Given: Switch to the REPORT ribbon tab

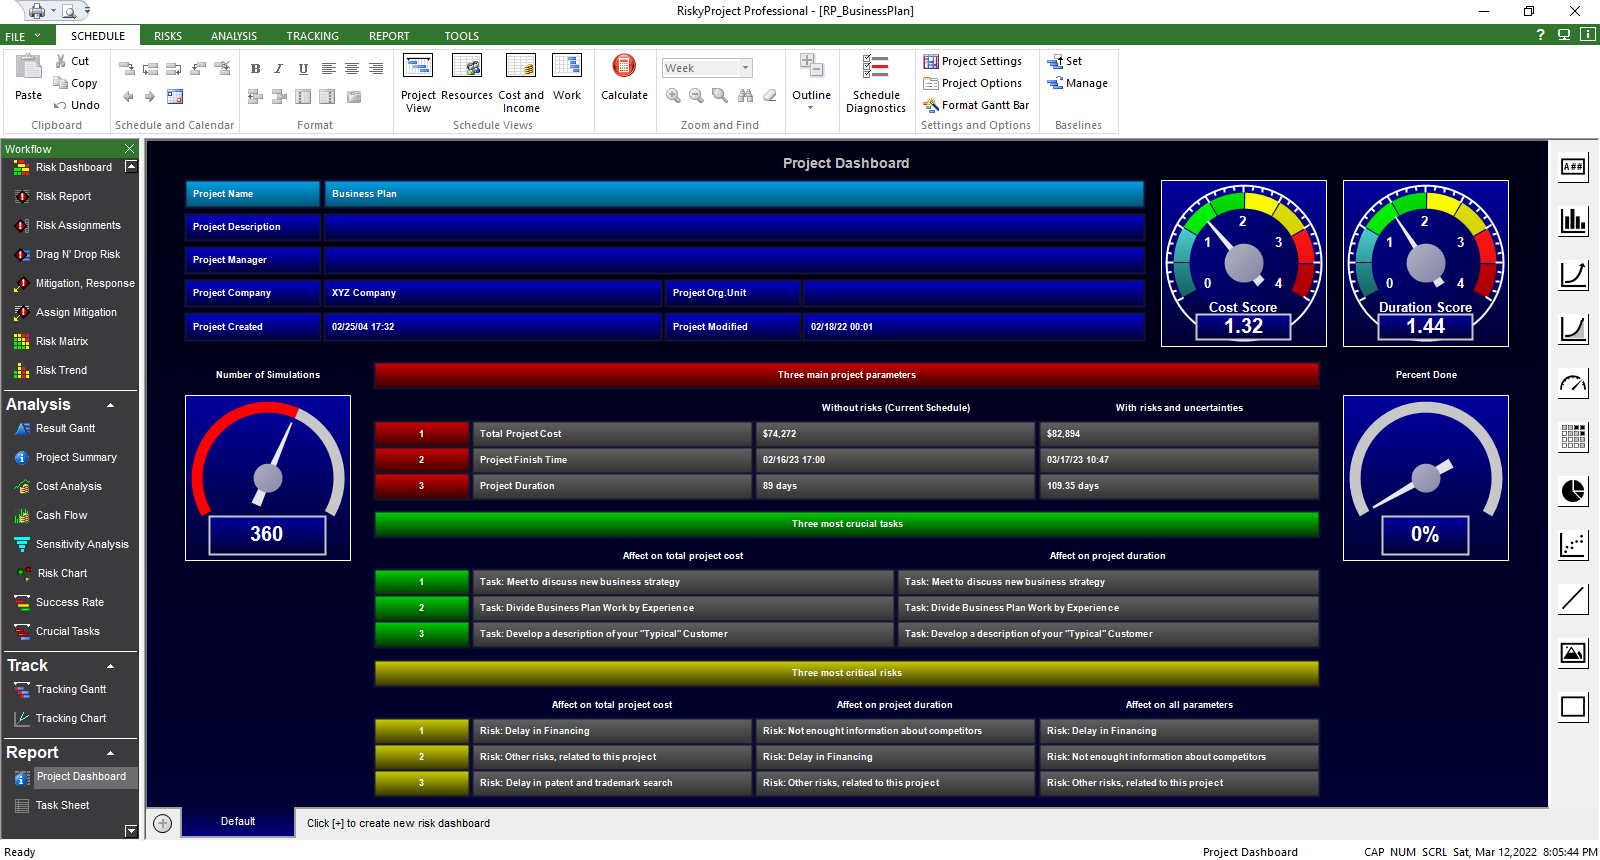Looking at the screenshot, I should click(x=389, y=36).
